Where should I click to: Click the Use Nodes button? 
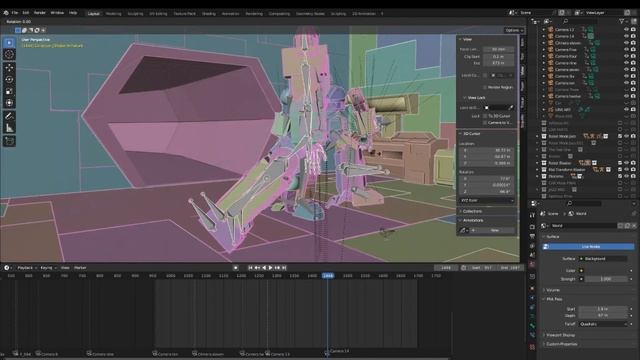pyautogui.click(x=588, y=247)
